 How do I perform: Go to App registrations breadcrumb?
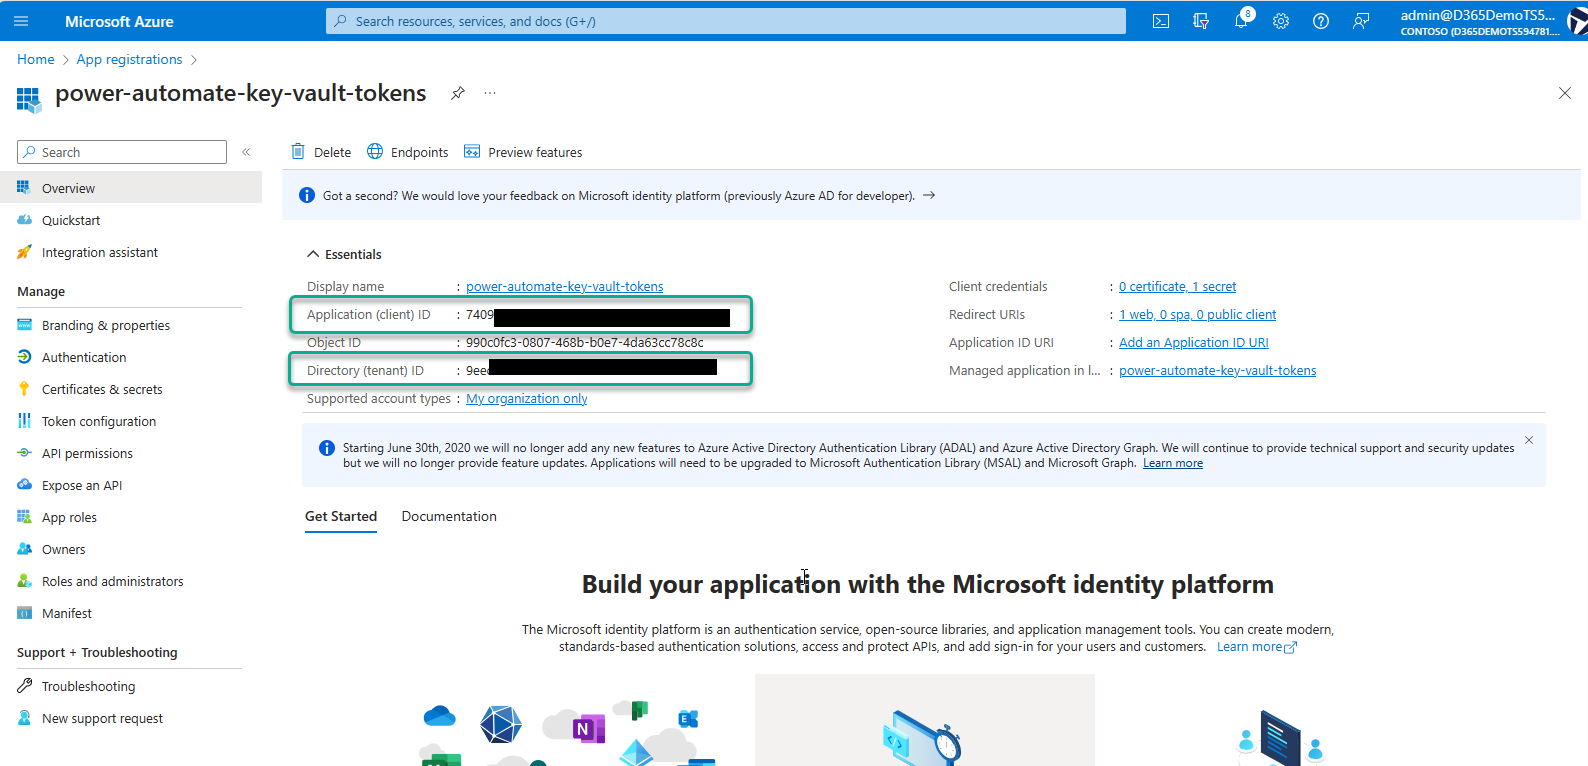pos(130,59)
